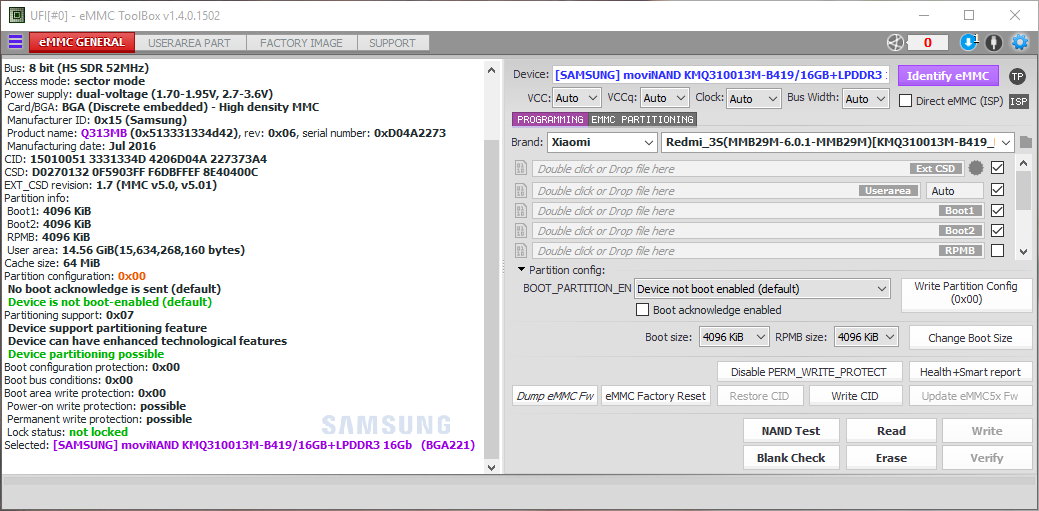
Task: Click the file list scroll-up arrow
Action: click(1024, 163)
